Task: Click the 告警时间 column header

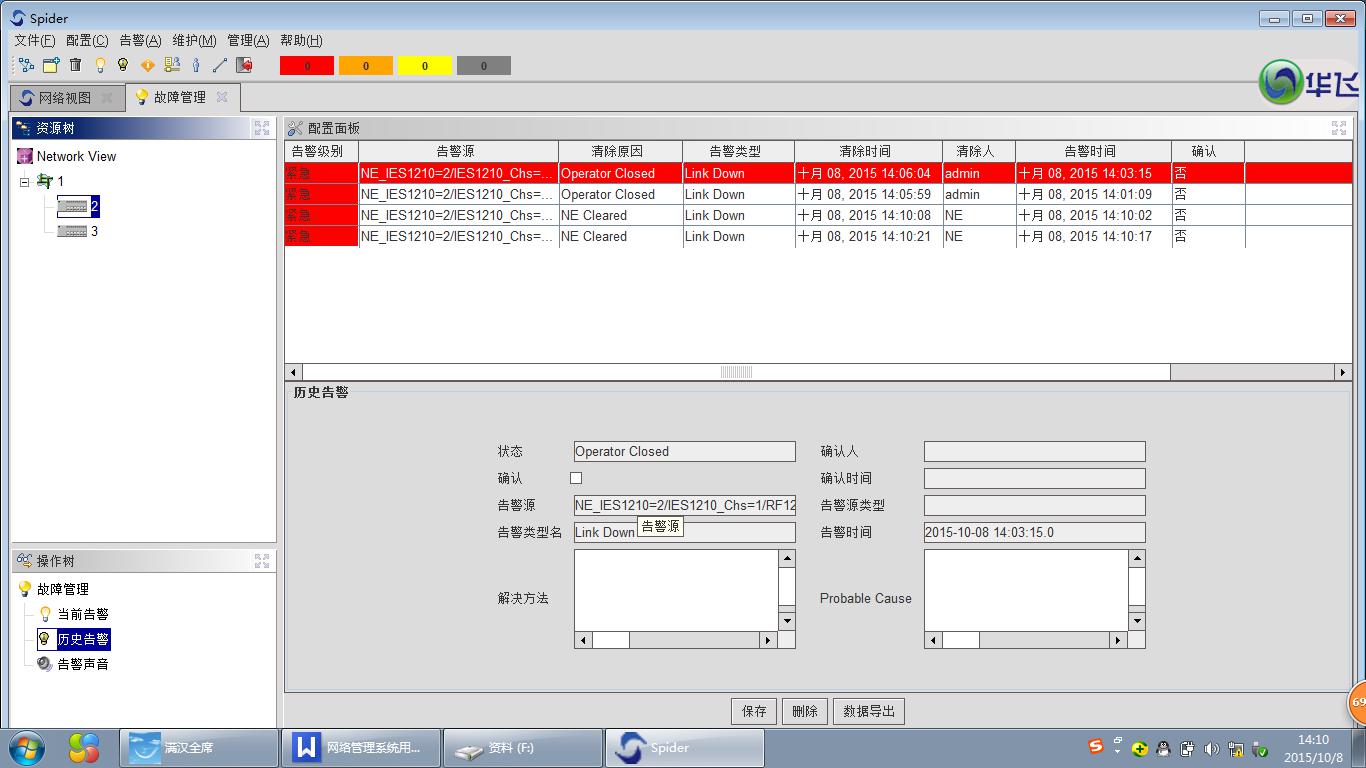Action: (1091, 151)
